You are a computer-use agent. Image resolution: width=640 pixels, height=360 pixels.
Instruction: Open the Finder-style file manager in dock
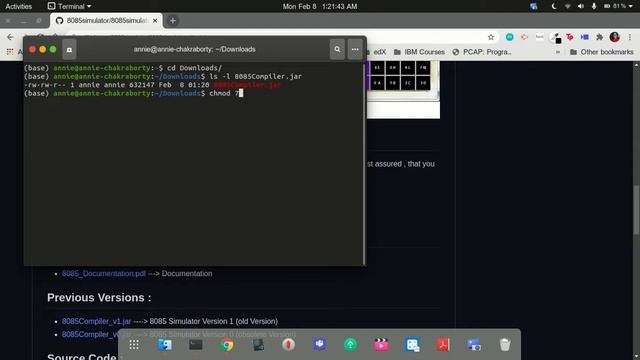pos(165,344)
